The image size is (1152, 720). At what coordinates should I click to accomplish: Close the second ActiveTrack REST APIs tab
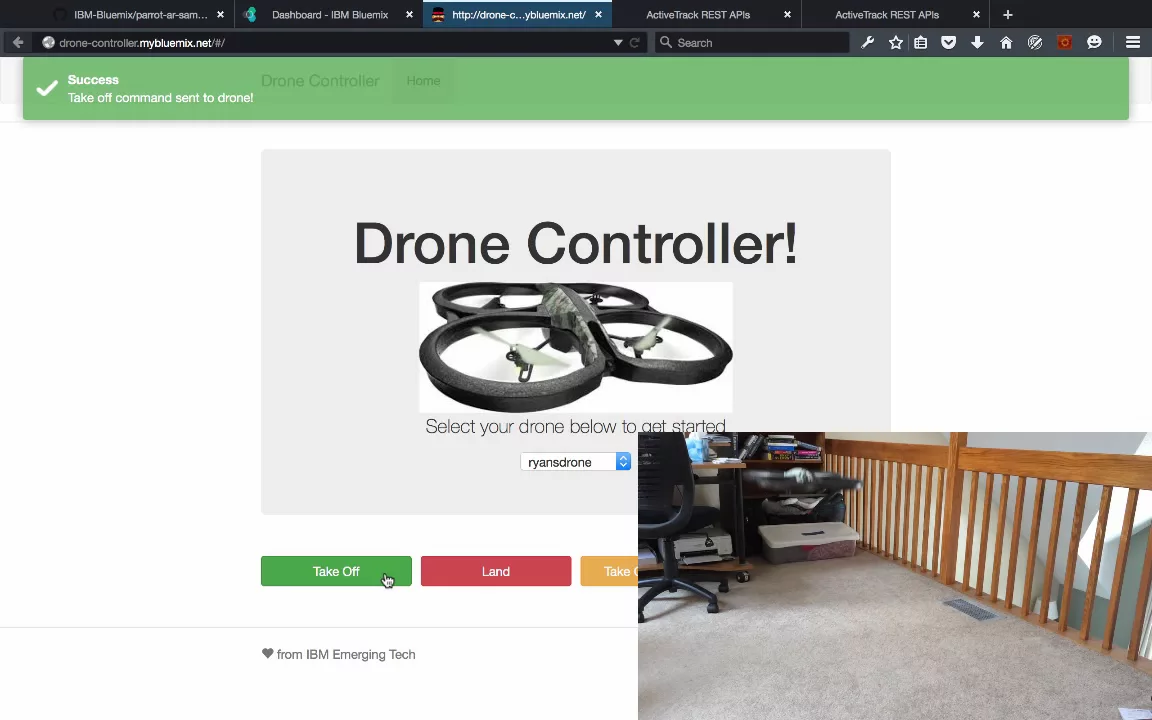[x=976, y=15]
